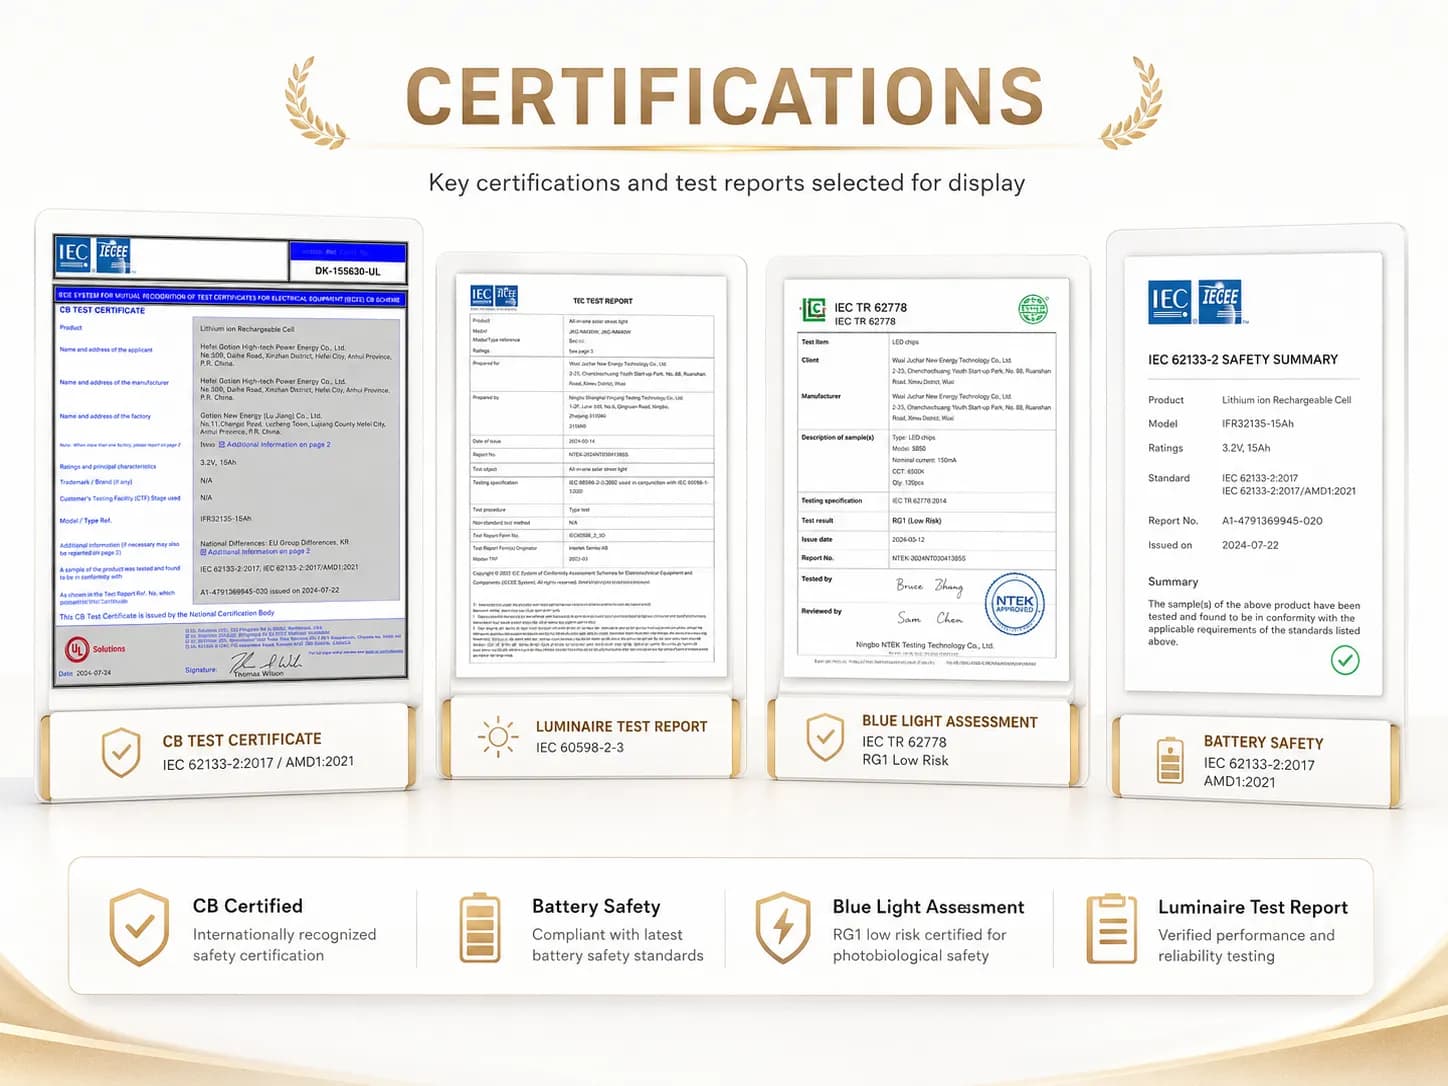The image size is (1448, 1086).
Task: Click the 'CB TEST CERTIFICATE' caption on the gold stand
Action: 242,741
